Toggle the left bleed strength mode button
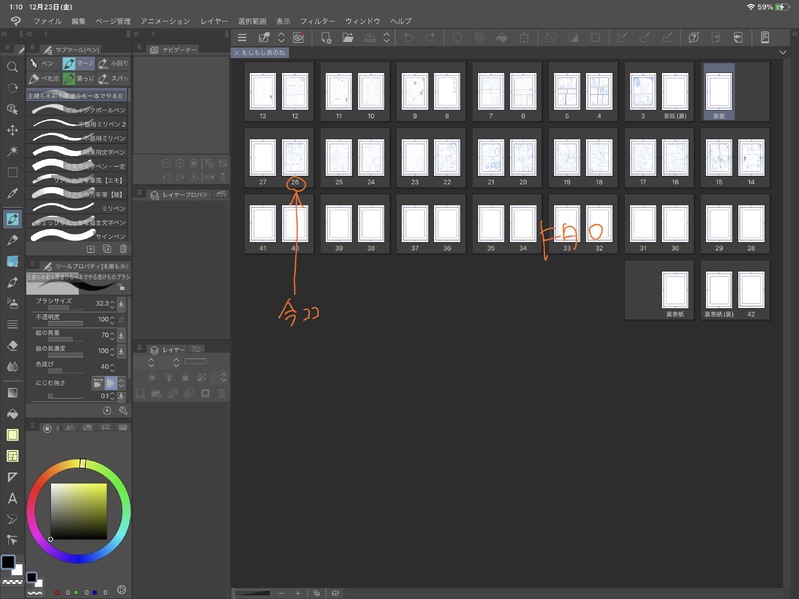 (x=98, y=383)
